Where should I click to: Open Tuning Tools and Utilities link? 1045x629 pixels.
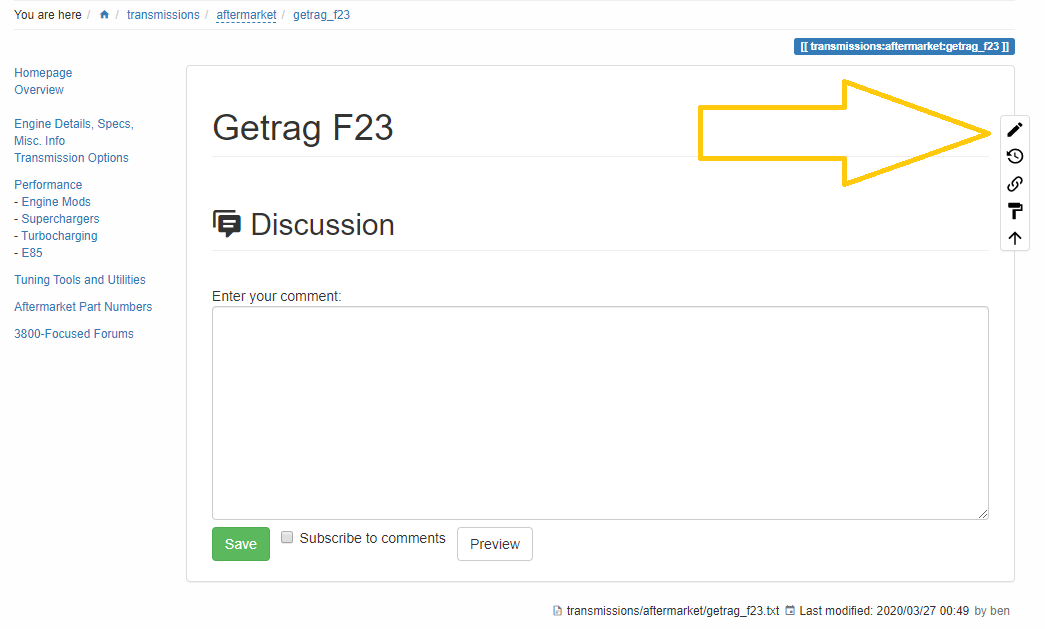(80, 280)
